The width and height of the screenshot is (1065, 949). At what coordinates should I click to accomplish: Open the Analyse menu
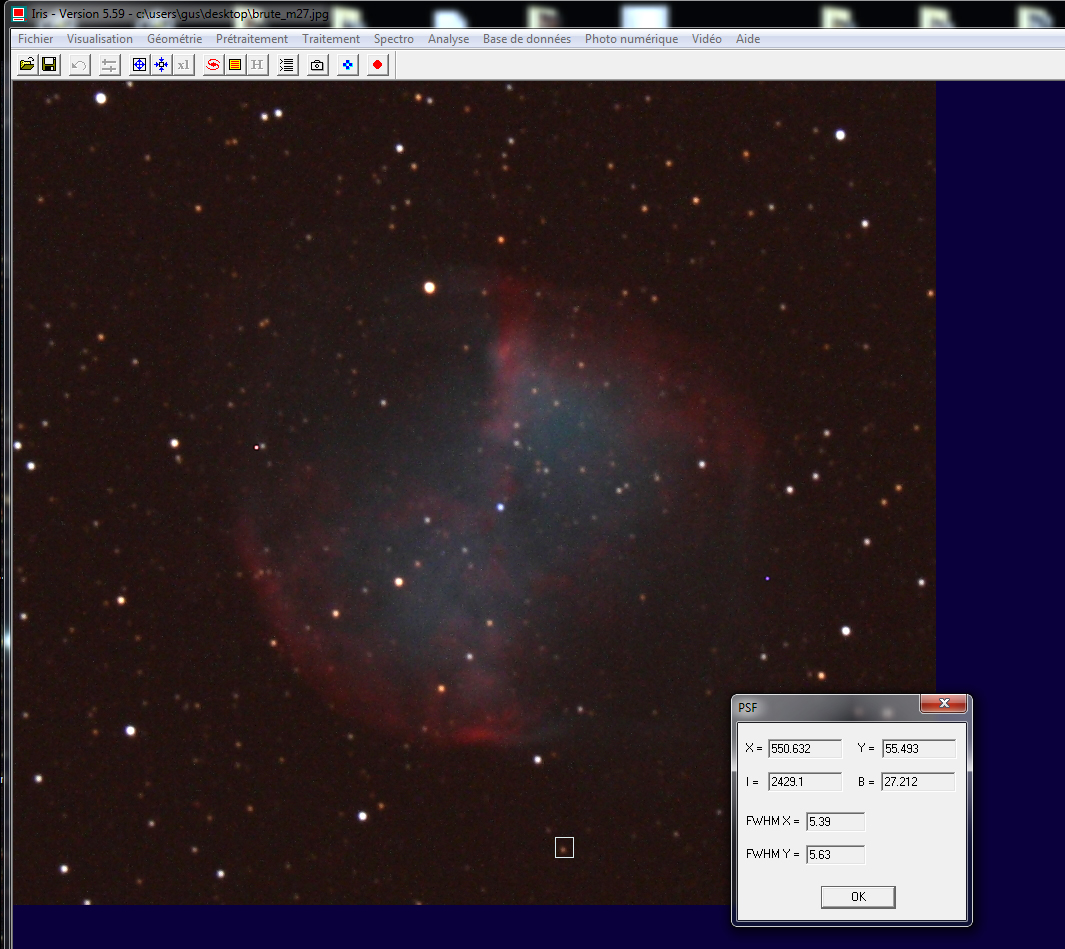(x=448, y=39)
